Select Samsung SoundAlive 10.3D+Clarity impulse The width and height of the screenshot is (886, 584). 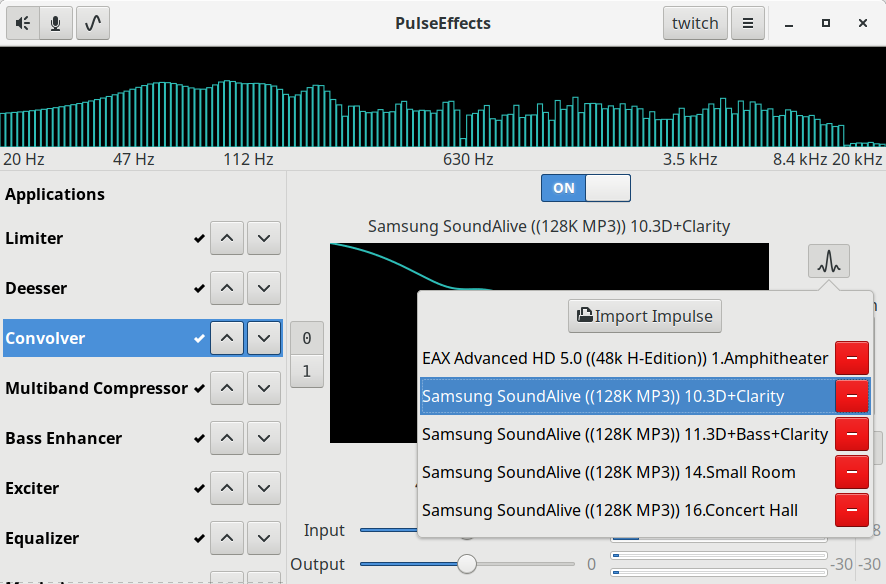click(x=627, y=396)
